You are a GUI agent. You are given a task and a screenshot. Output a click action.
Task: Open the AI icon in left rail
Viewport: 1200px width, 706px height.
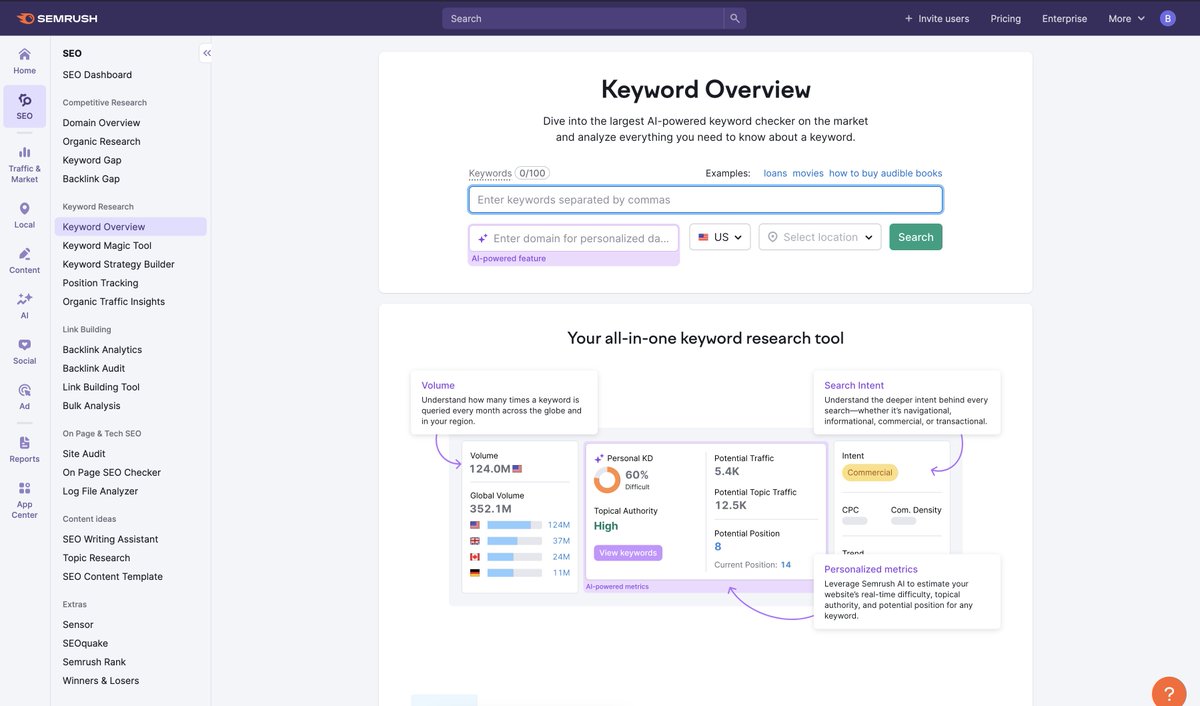click(24, 306)
